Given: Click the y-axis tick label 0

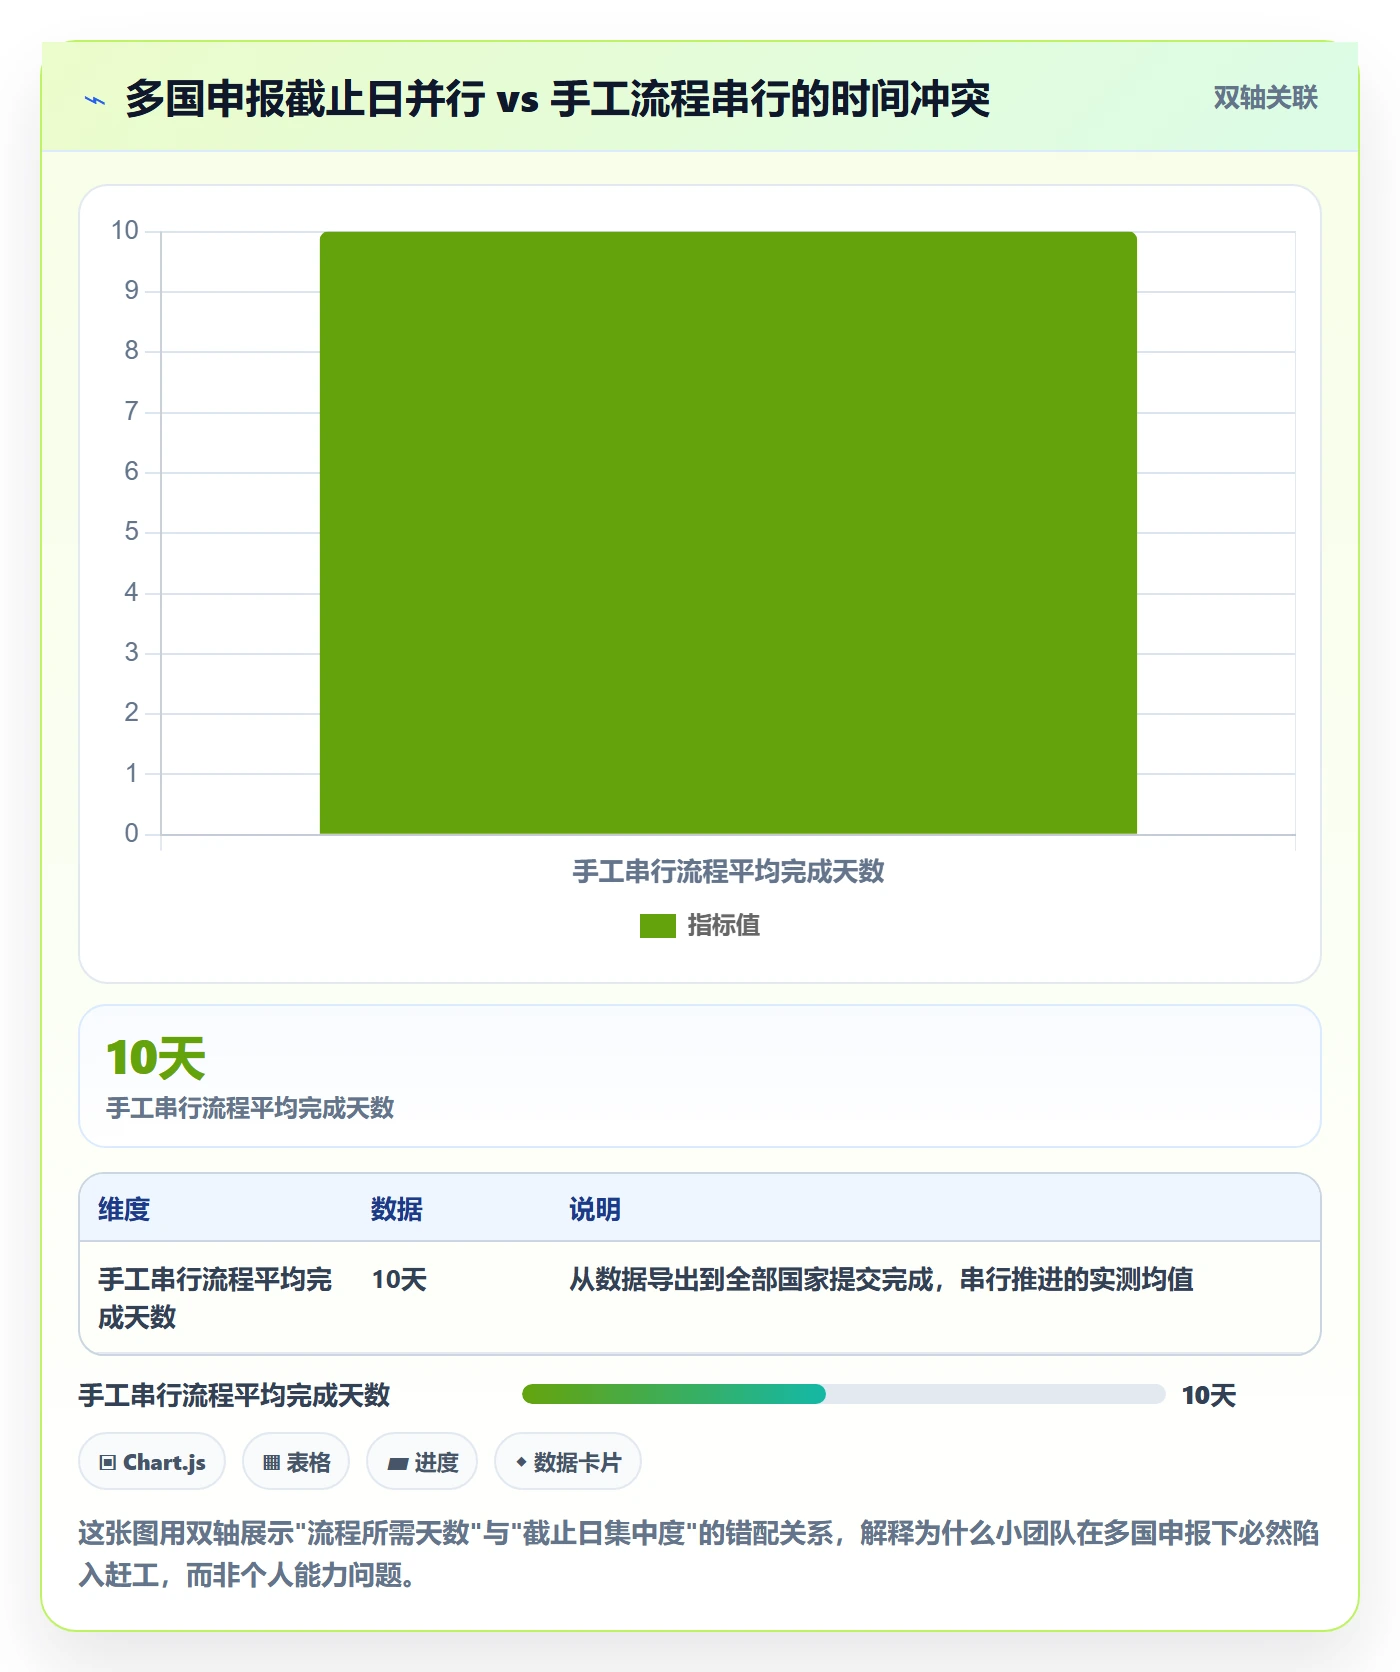Looking at the screenshot, I should 131,834.
